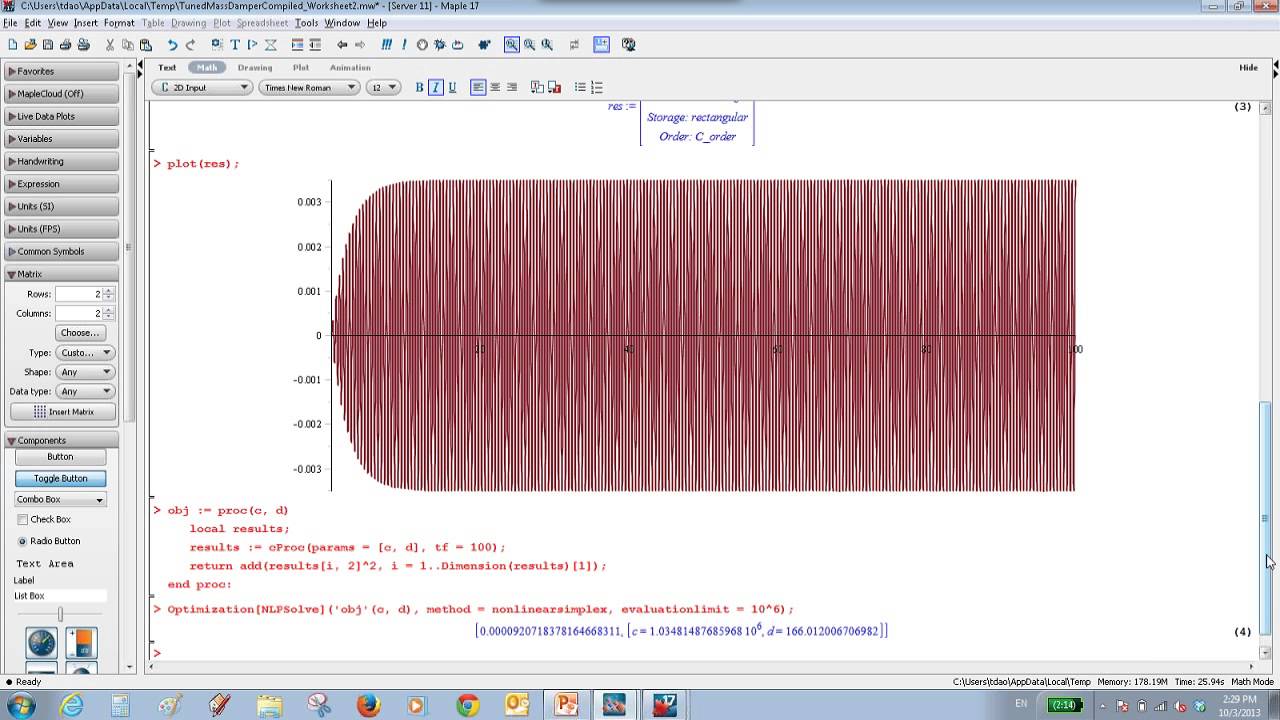This screenshot has width=1280, height=720.
Task: Open the font size 12 dropdown
Action: pos(383,87)
